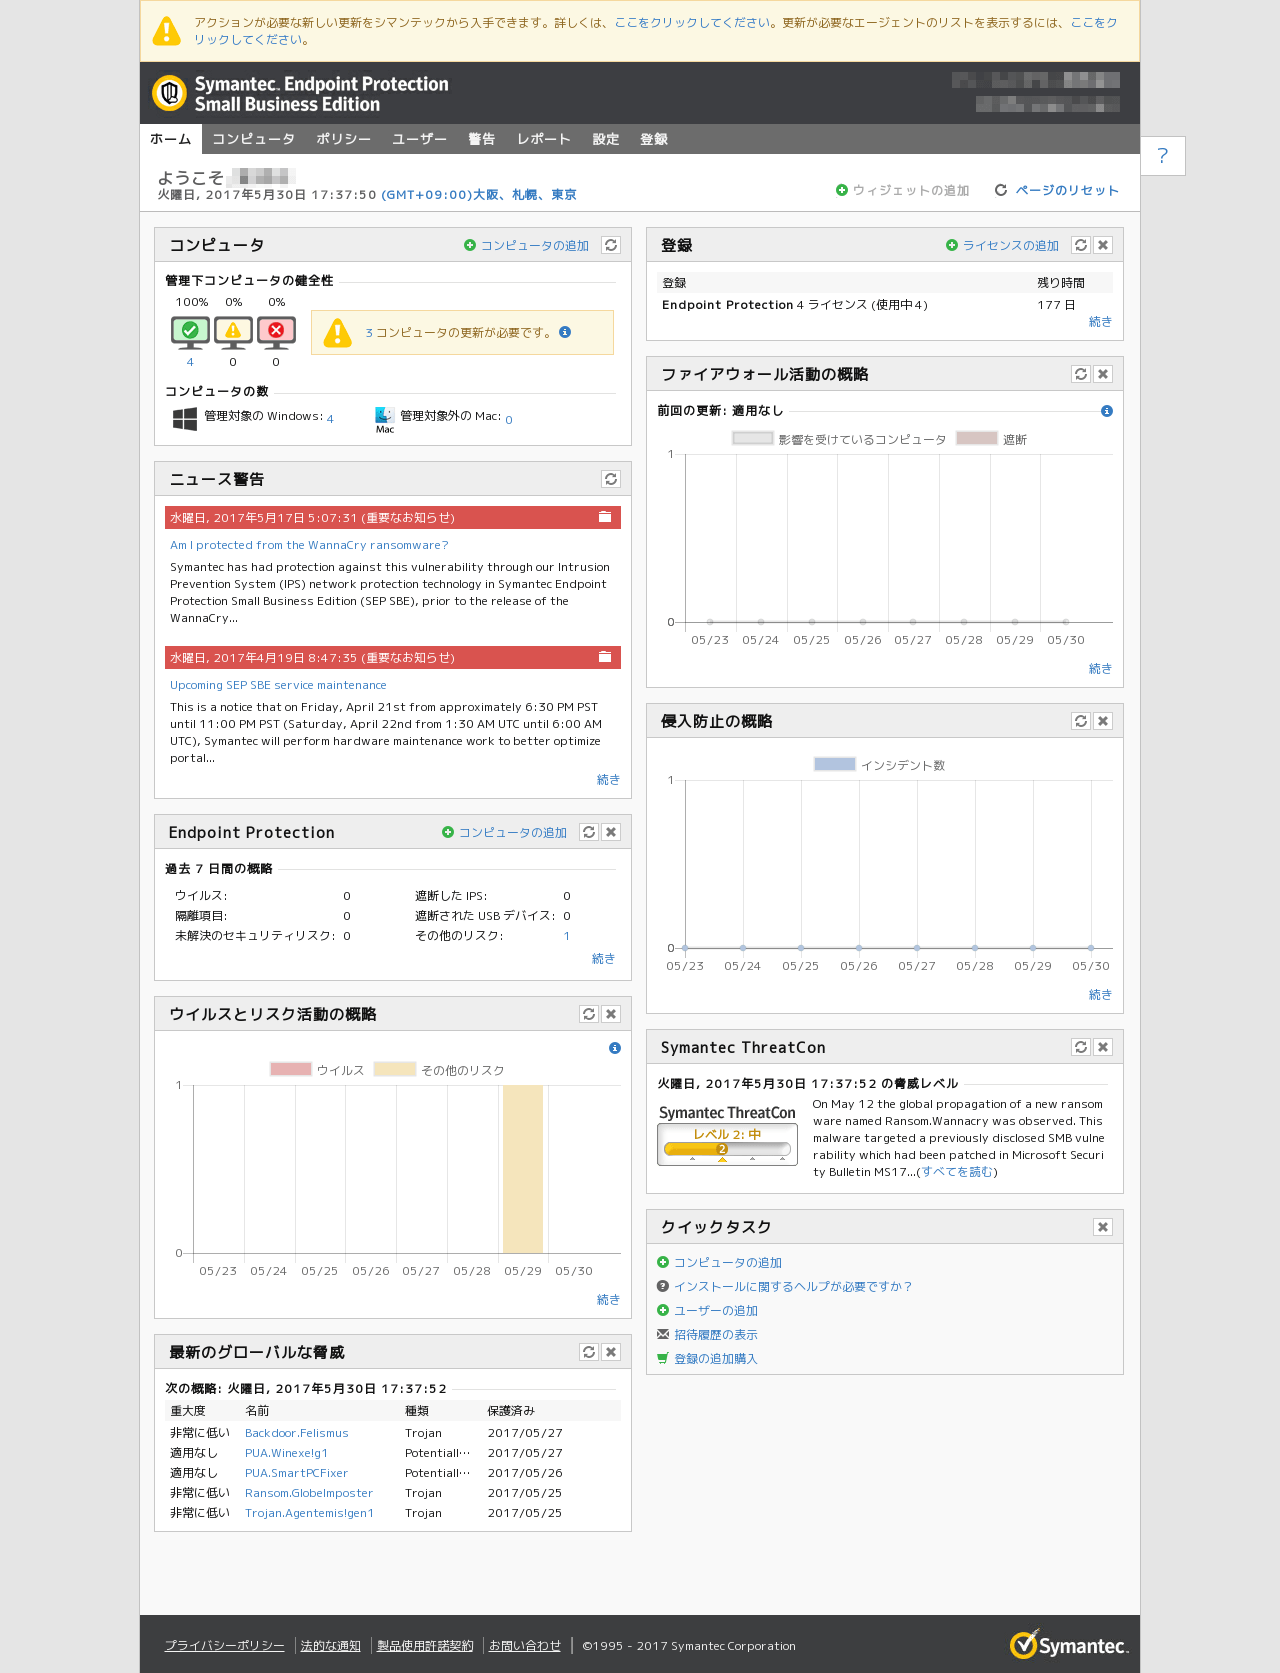This screenshot has height=1673, width=1280.
Task: Open プライバシーポリシー footer link
Action: click(x=224, y=1646)
